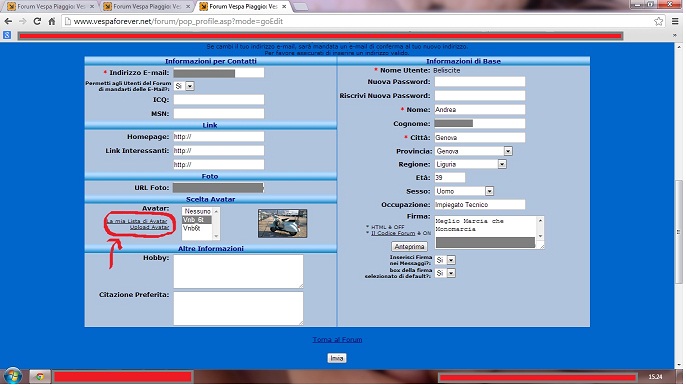Bookmark page with star icon
The image size is (686, 386).
658,21
